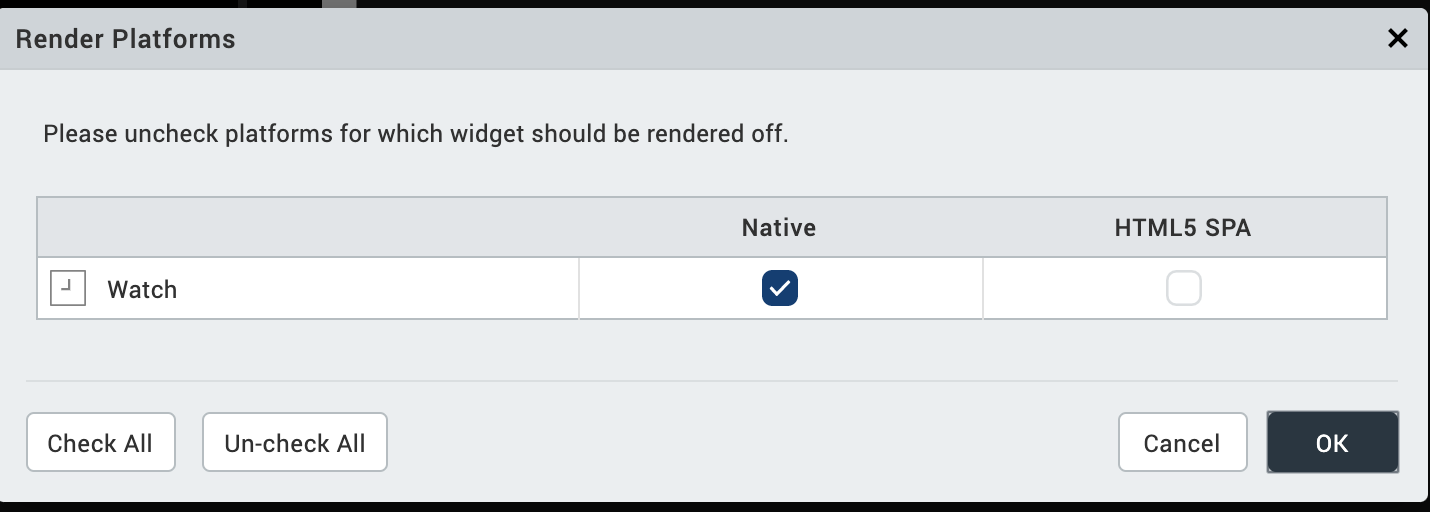Image resolution: width=1430 pixels, height=512 pixels.
Task: Click the empty space between Un-check All and Cancel
Action: click(x=750, y=442)
